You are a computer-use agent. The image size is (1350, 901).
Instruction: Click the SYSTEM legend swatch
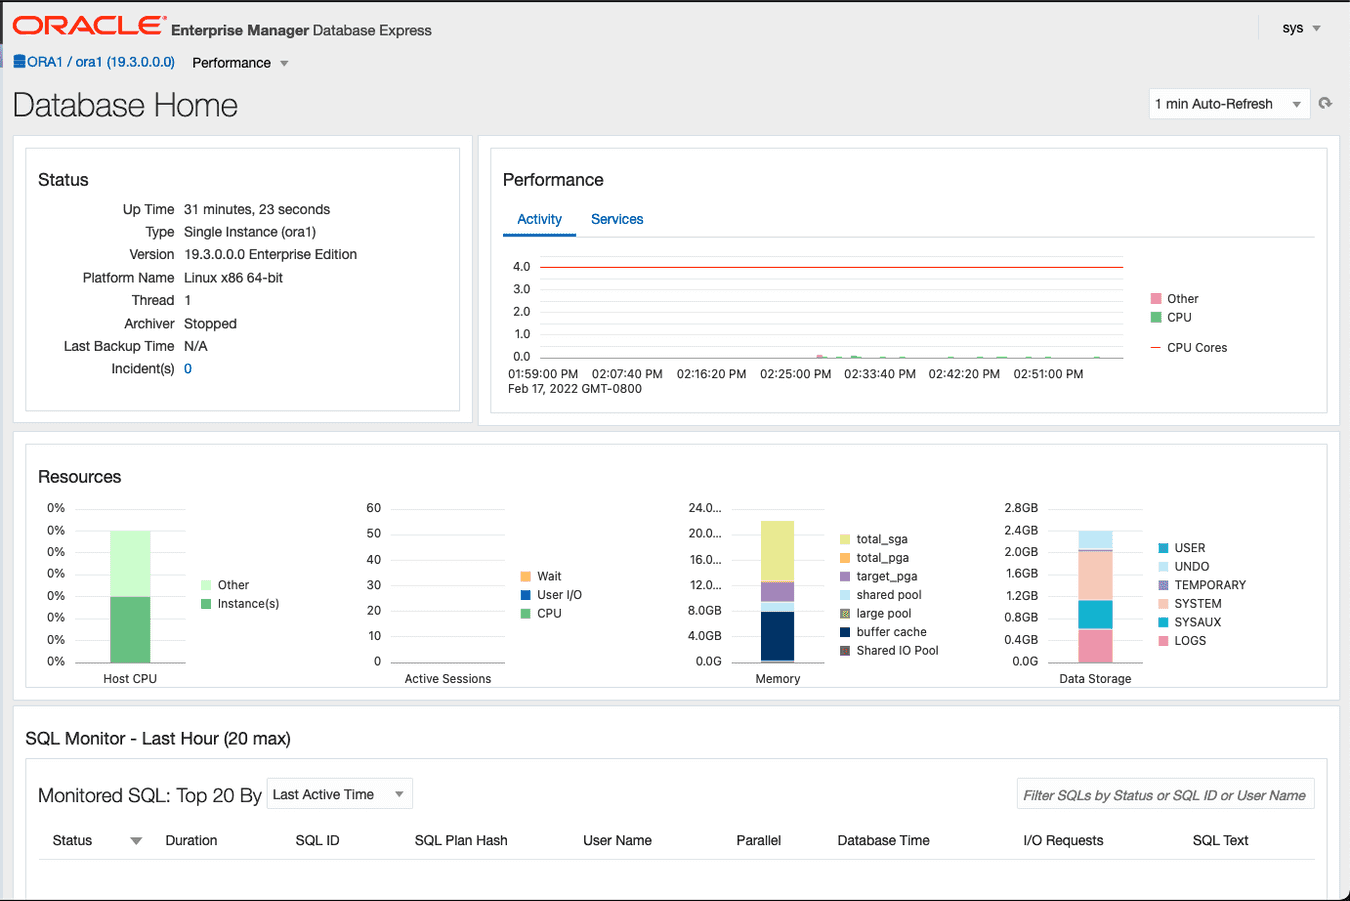coord(1163,604)
